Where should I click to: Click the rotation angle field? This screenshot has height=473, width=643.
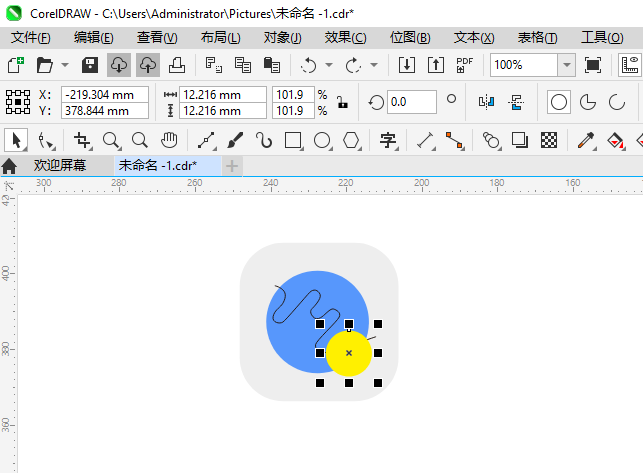click(411, 102)
